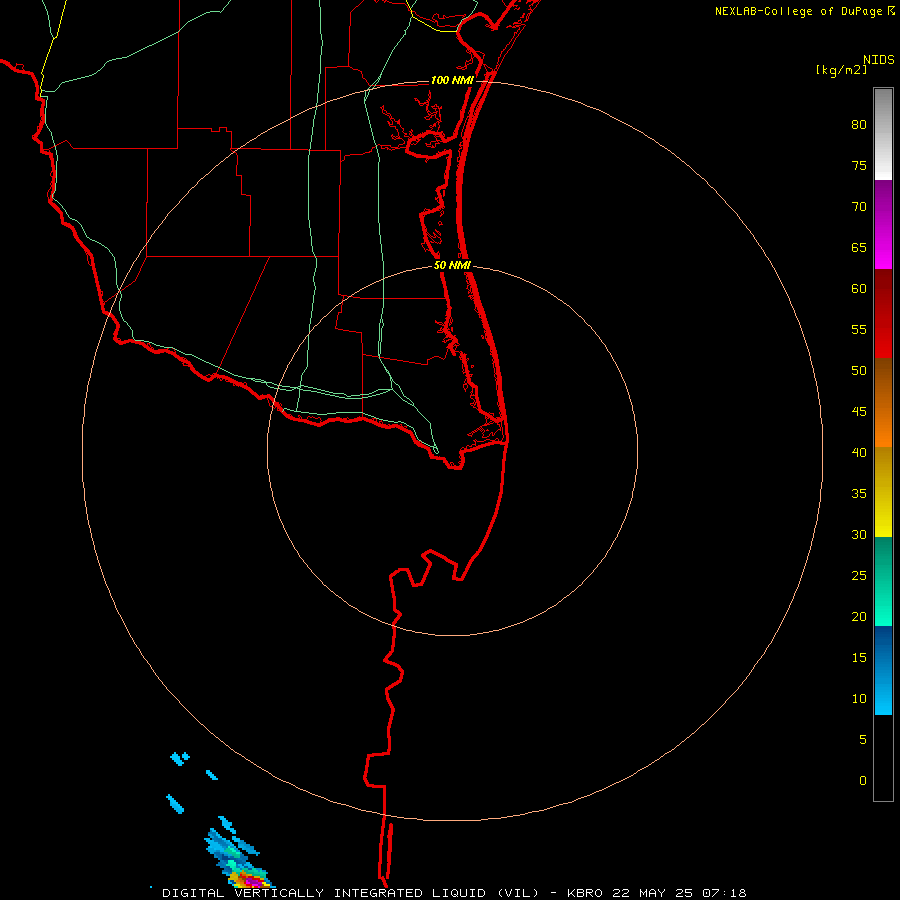Click the 30 value on the color scale
This screenshot has width=900, height=900.
859,534
